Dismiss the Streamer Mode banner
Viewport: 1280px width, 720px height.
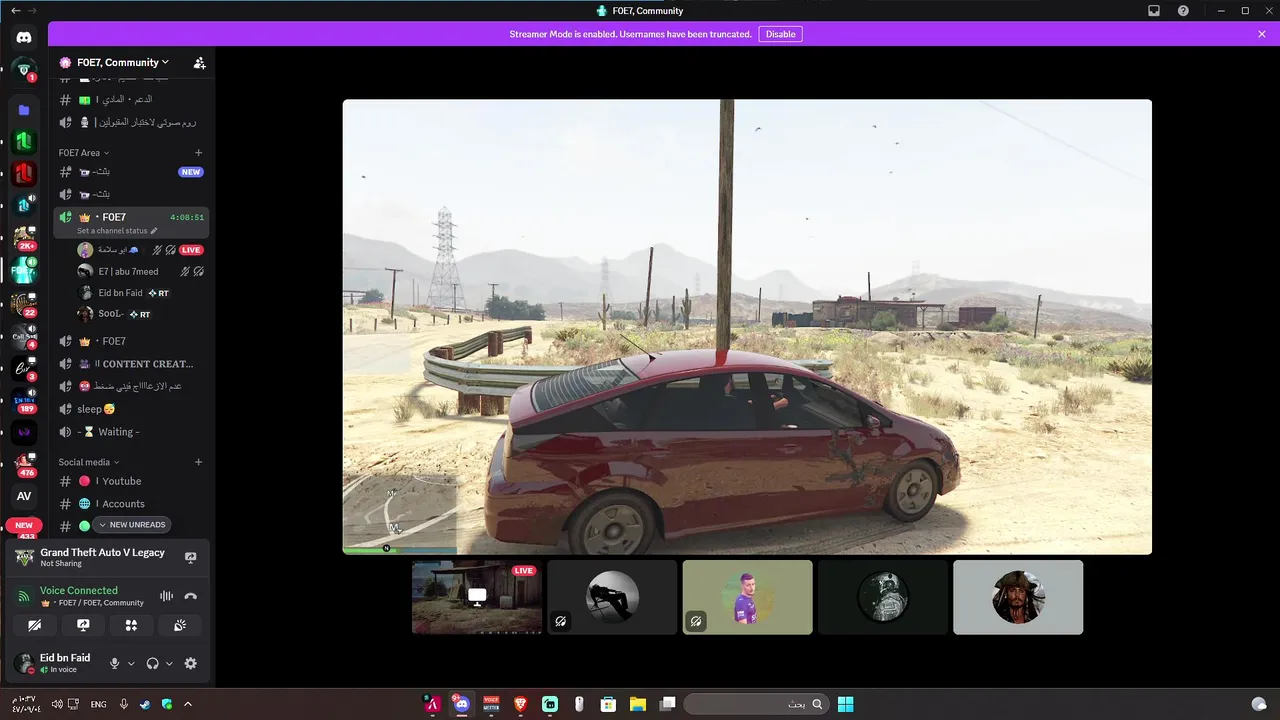[1262, 34]
